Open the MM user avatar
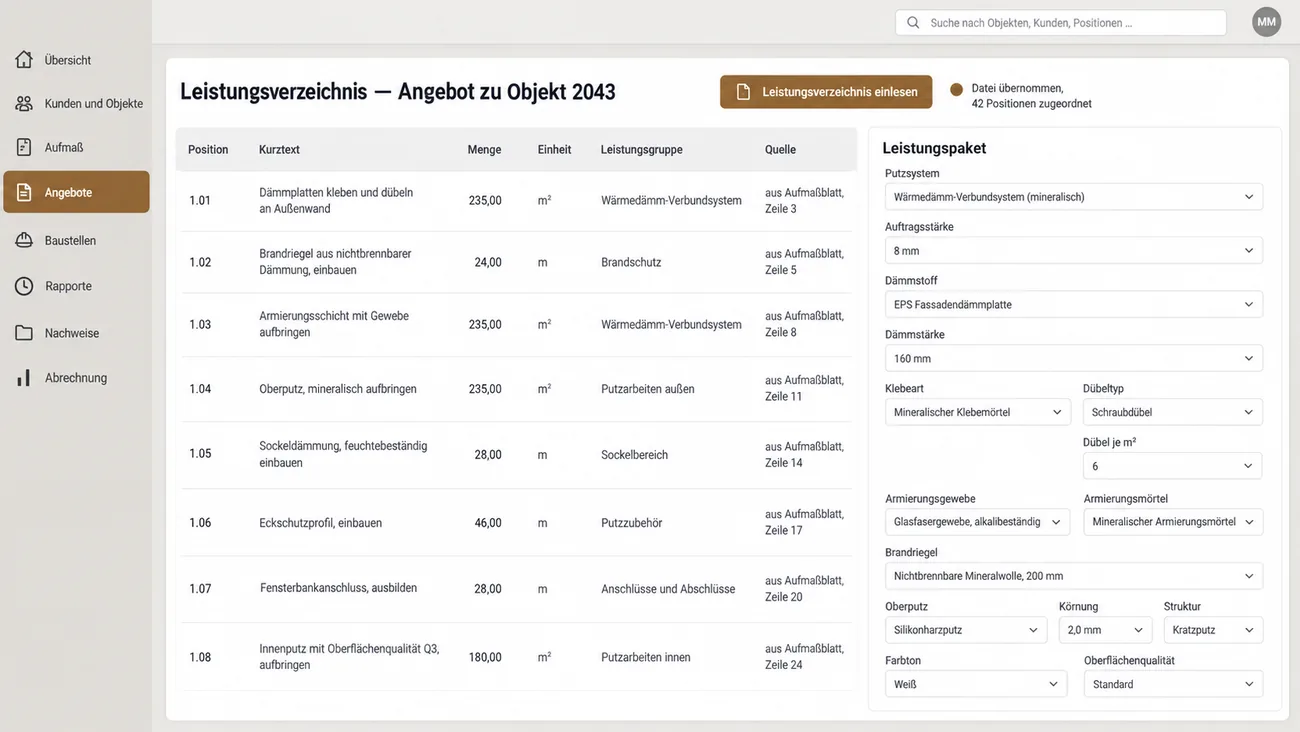This screenshot has width=1300, height=732. [x=1267, y=22]
